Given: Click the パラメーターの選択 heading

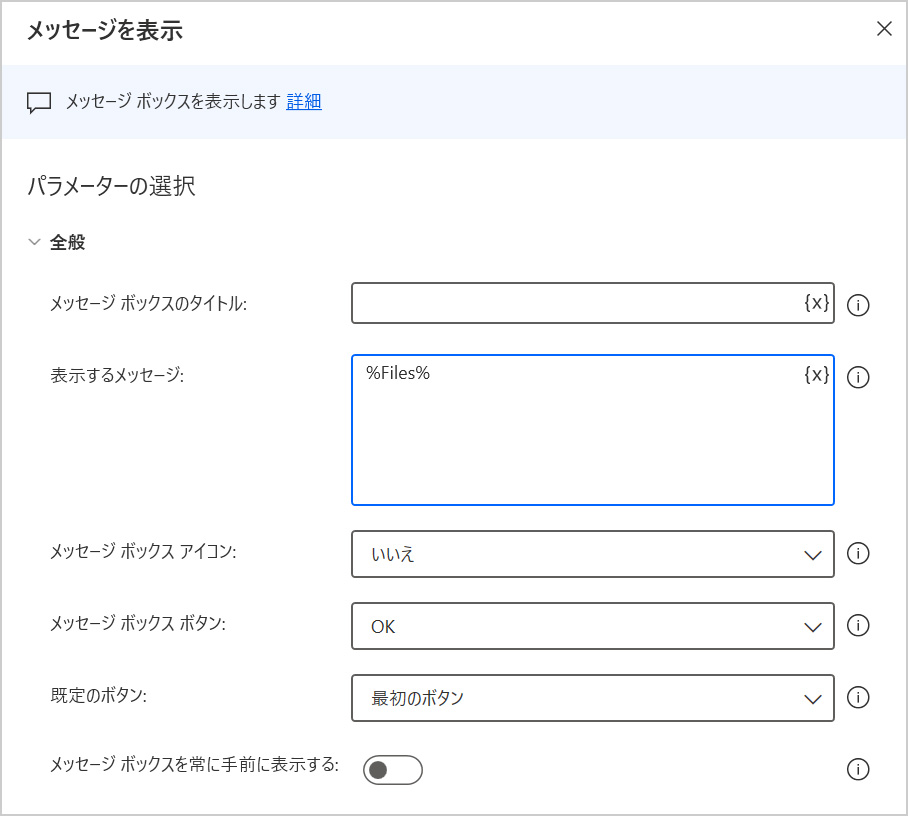Looking at the screenshot, I should (x=111, y=186).
